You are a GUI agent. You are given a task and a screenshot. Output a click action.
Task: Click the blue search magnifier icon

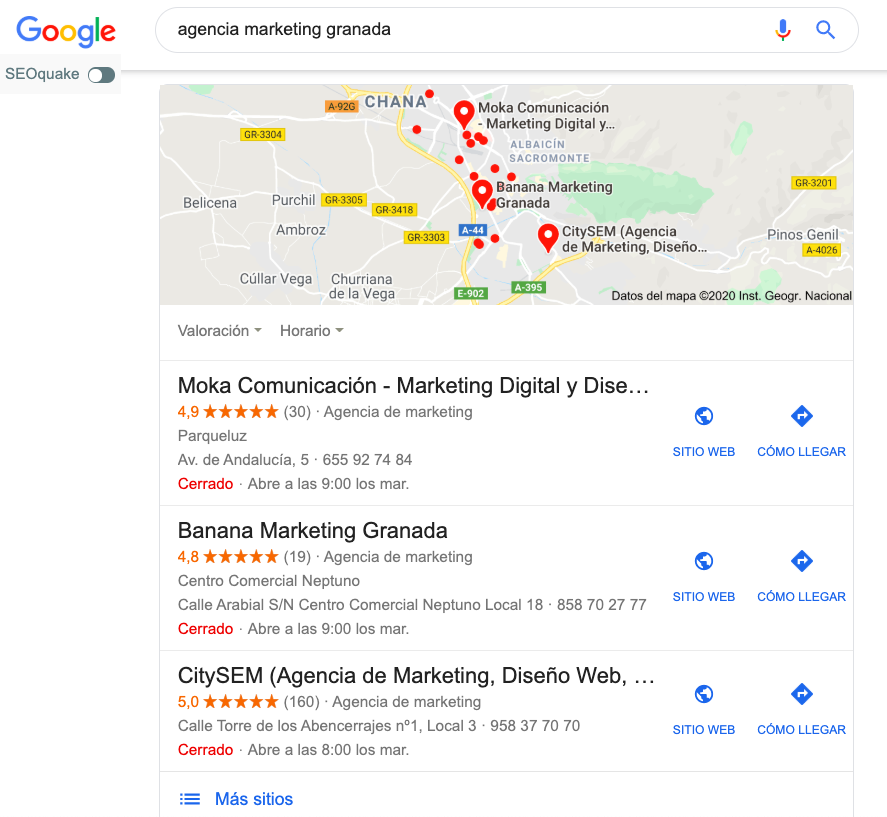tap(825, 30)
